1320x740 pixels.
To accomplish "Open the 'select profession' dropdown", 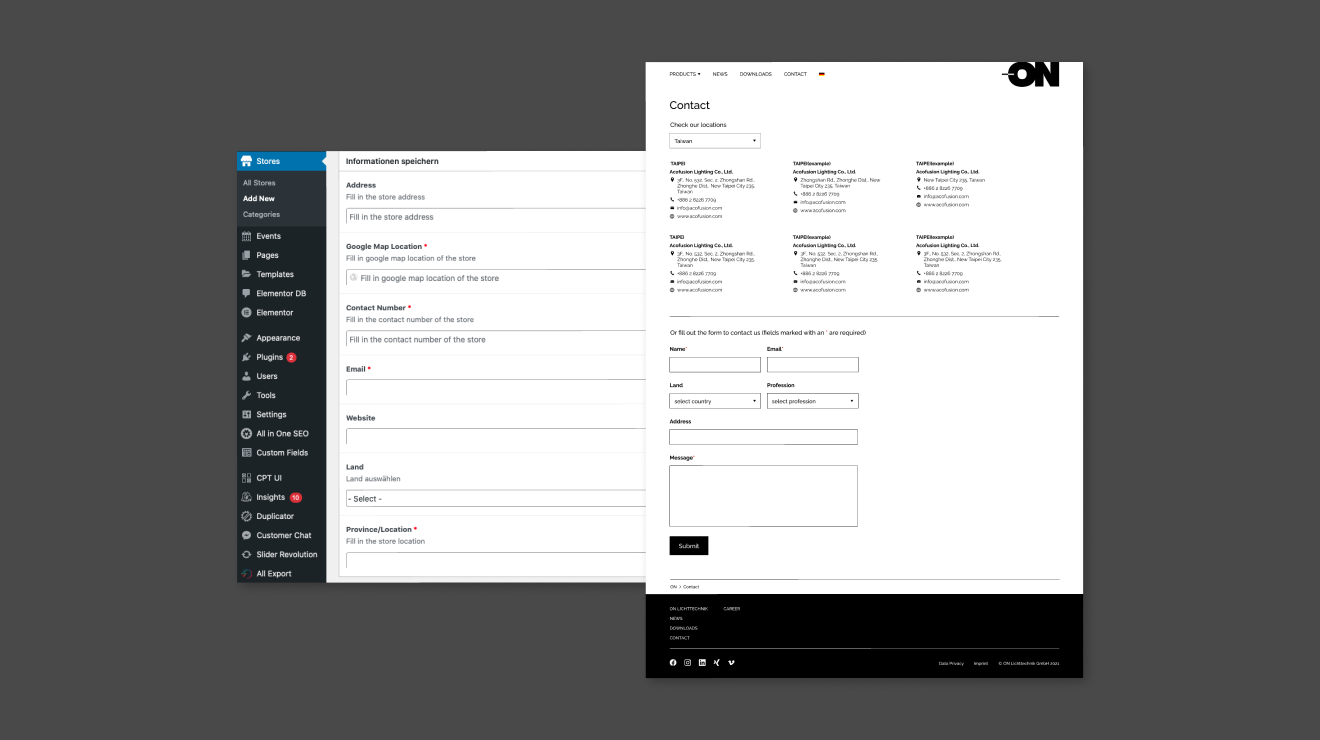I will click(813, 401).
